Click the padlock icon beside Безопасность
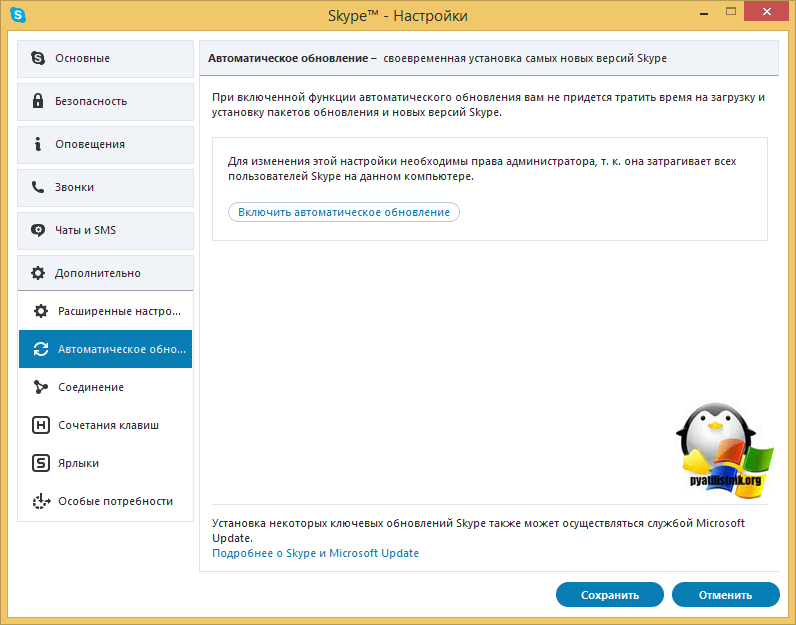The image size is (796, 625). 38,101
